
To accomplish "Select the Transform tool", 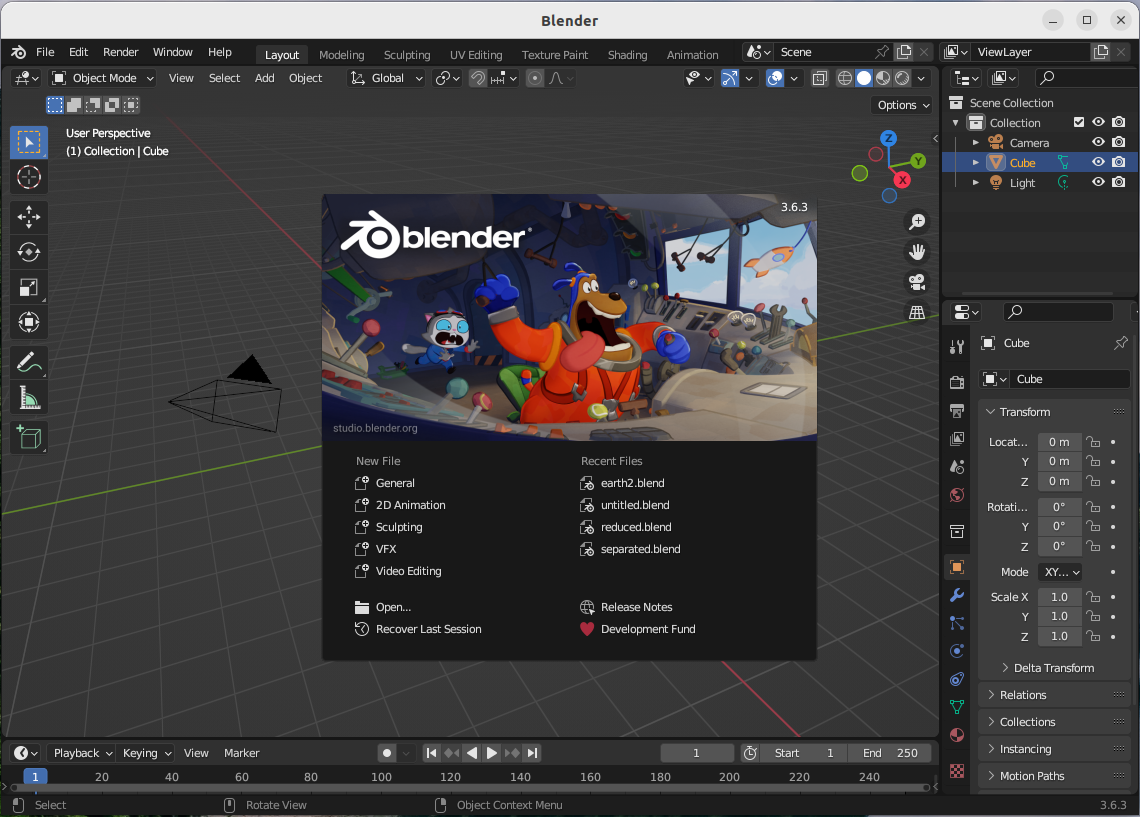I will (x=29, y=322).
